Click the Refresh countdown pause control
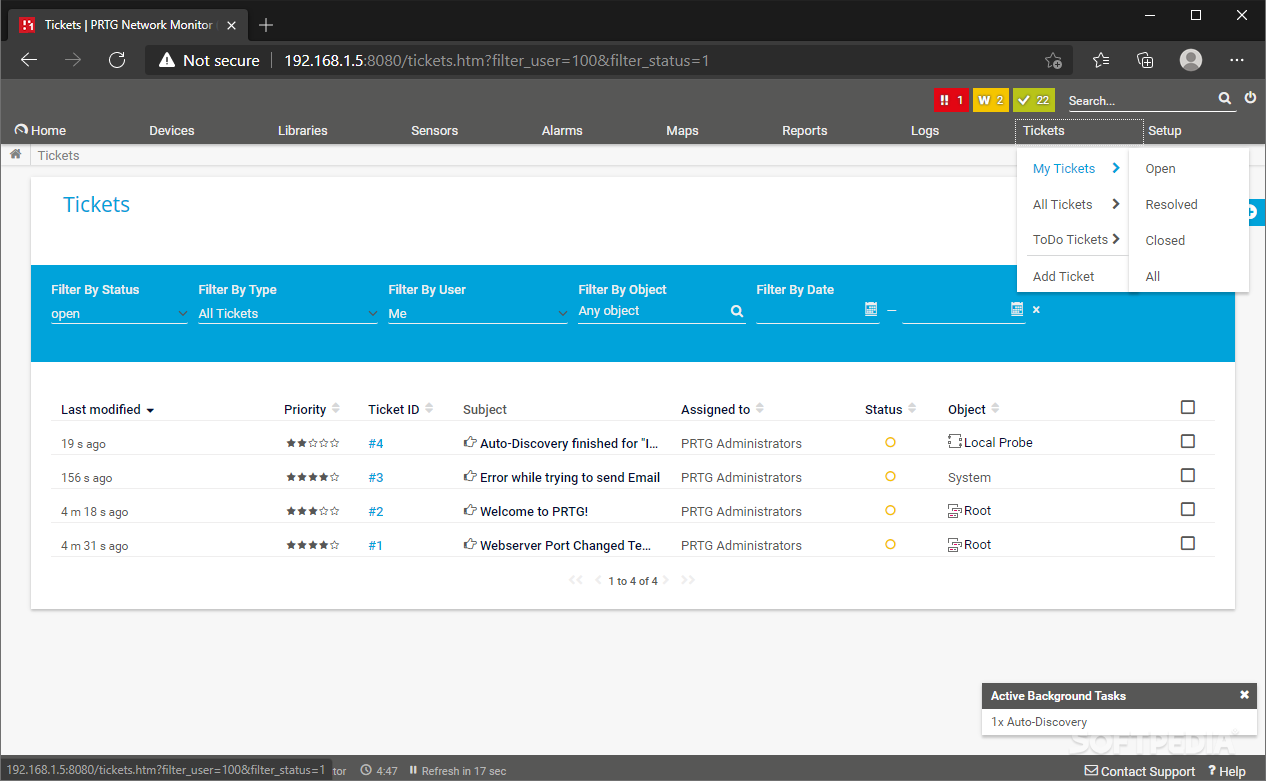This screenshot has width=1266, height=781. pos(413,771)
